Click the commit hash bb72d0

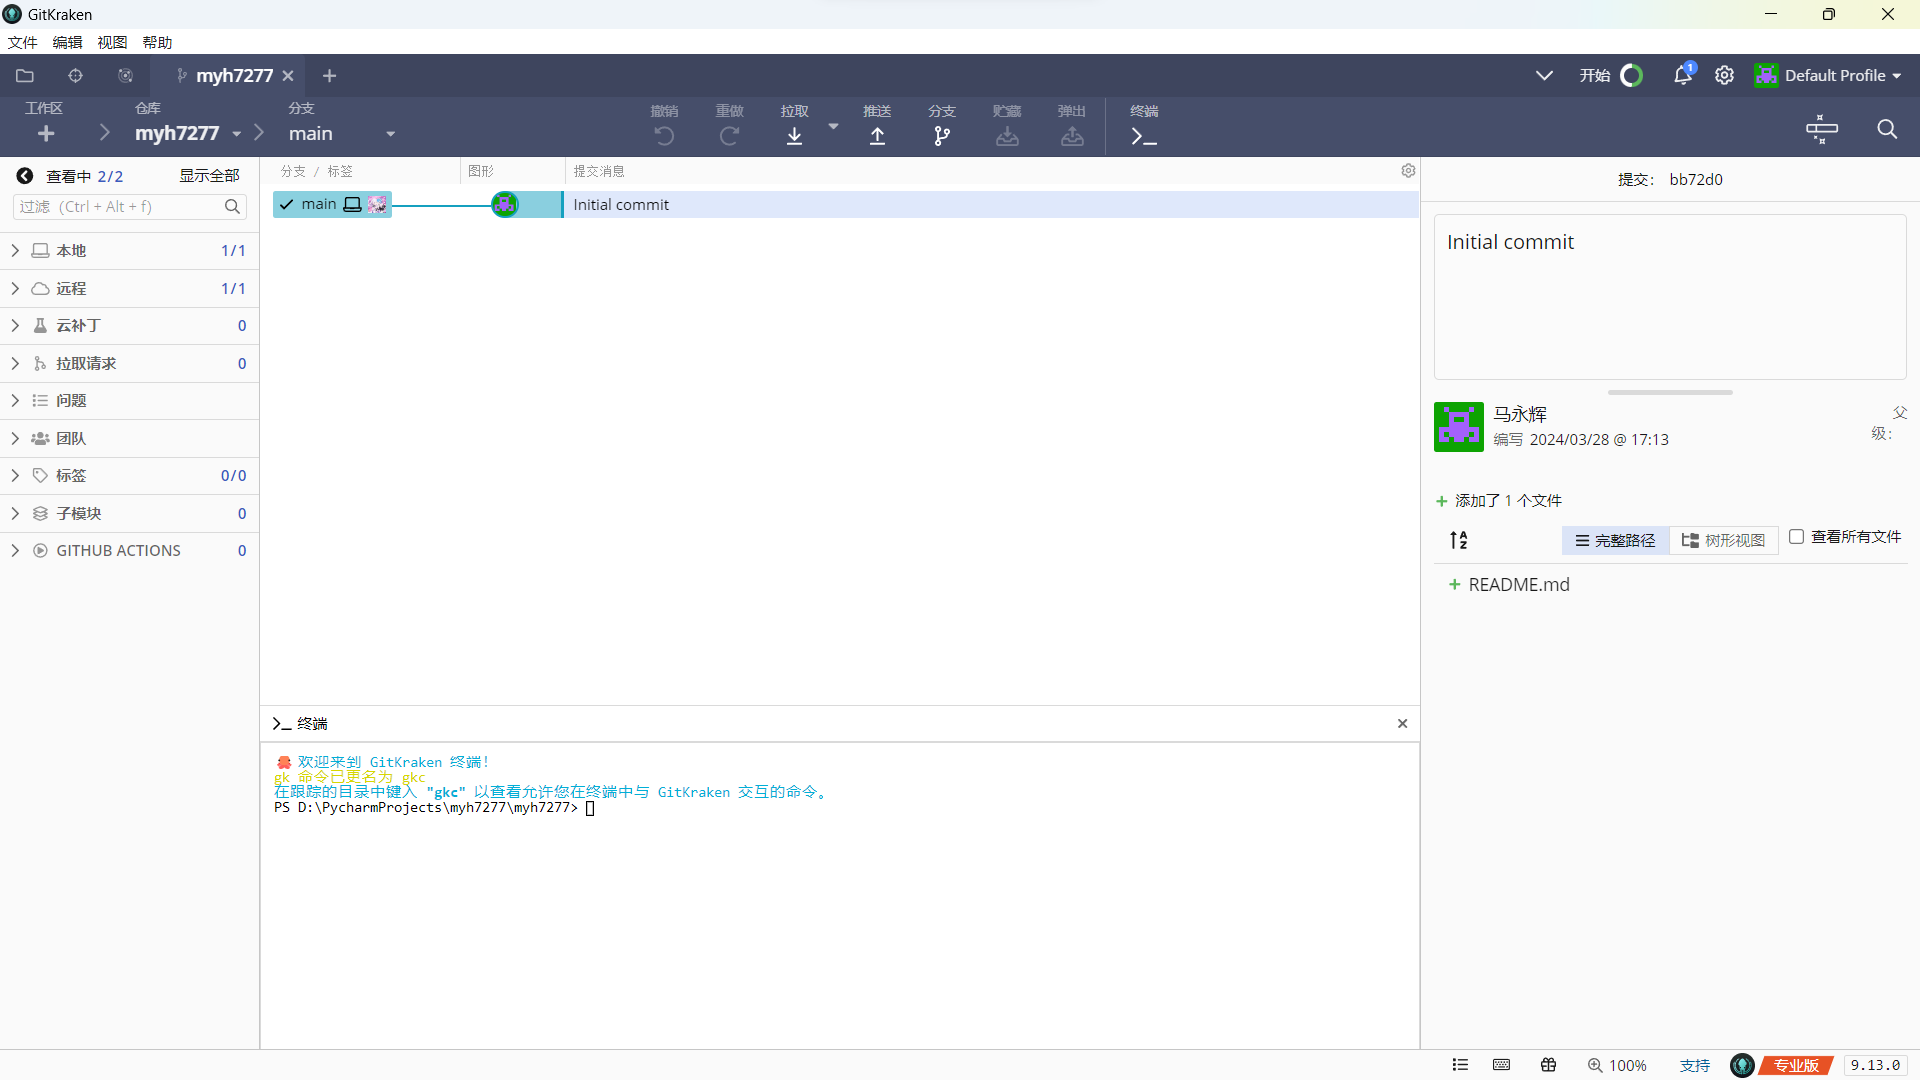1696,180
